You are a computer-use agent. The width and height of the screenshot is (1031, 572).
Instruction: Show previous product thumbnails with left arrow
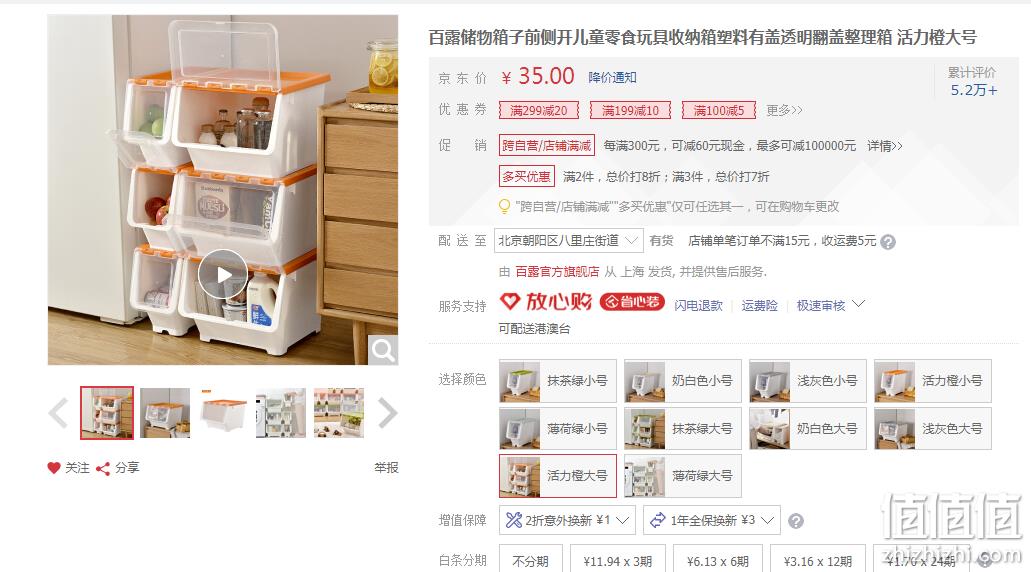coord(59,413)
